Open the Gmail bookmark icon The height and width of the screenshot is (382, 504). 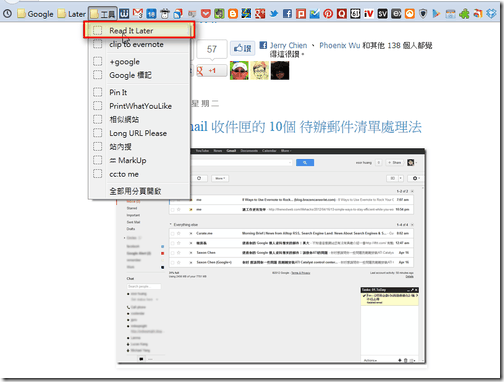[138, 14]
